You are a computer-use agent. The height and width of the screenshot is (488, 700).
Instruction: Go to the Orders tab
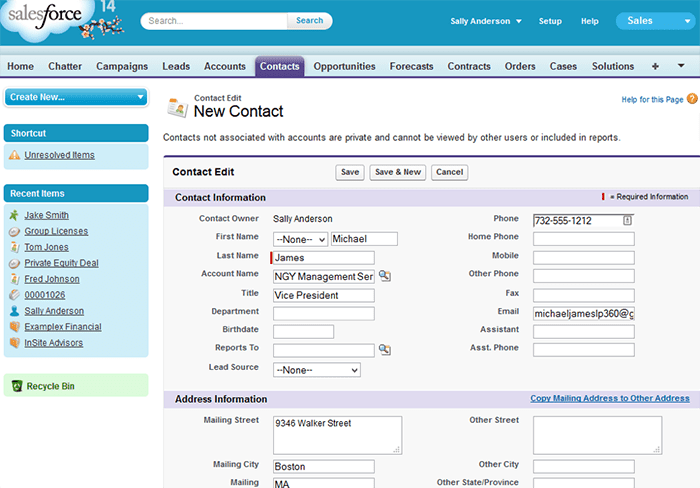(x=520, y=66)
